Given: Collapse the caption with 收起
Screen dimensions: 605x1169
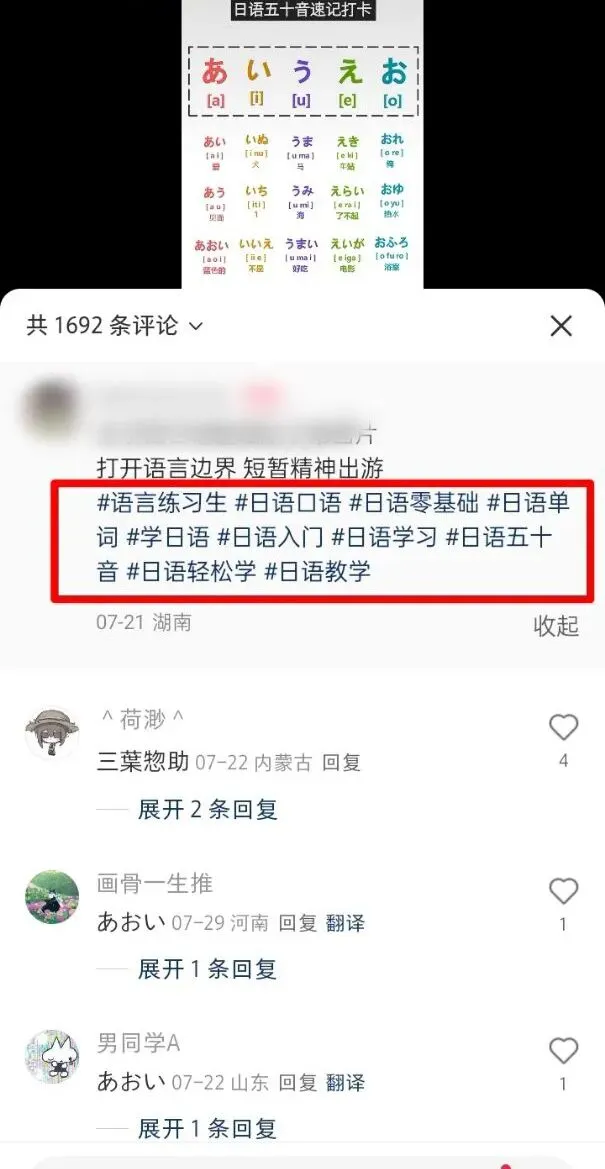Looking at the screenshot, I should (556, 626).
